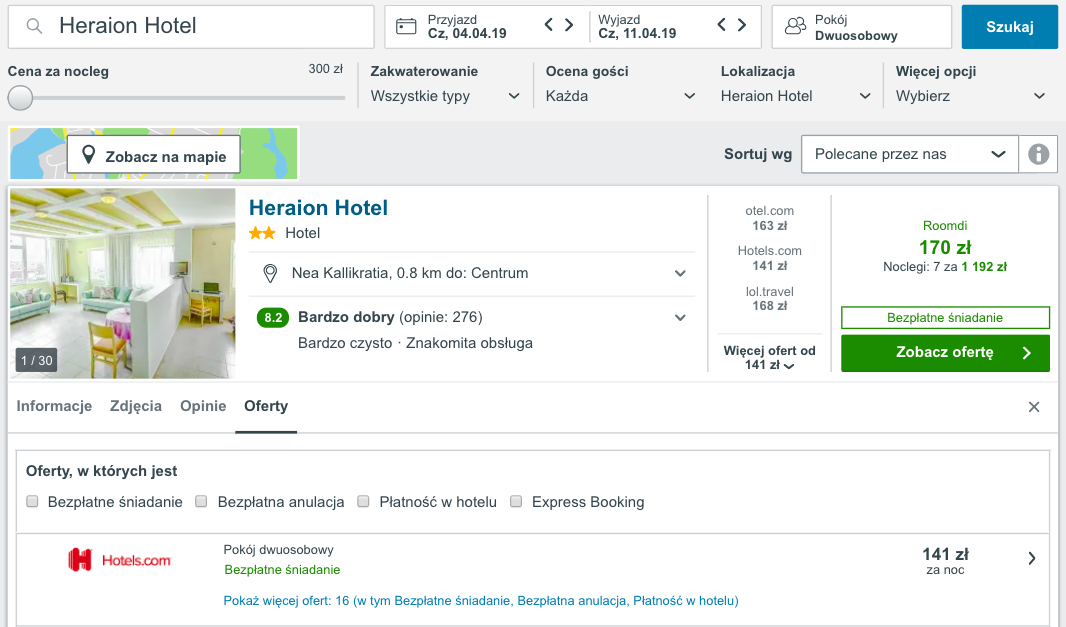Open the sort by dropdown
Viewport: 1066px width, 627px height.
coord(910,154)
